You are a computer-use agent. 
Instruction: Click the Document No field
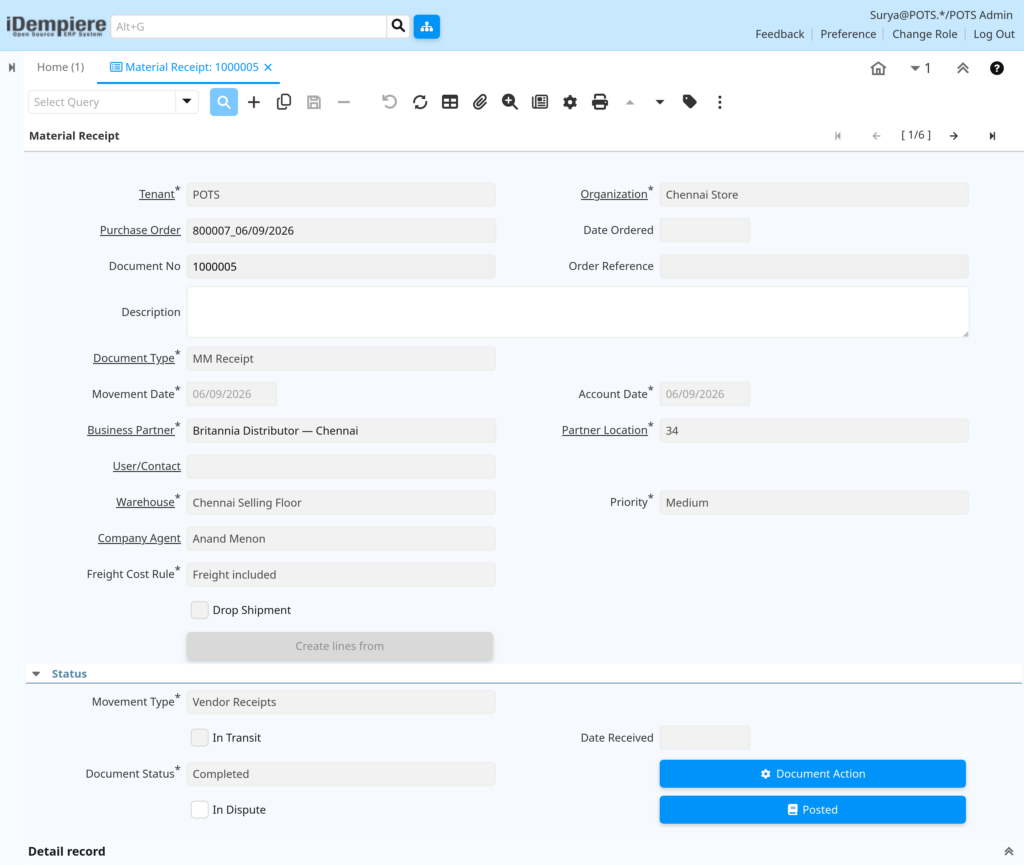341,266
